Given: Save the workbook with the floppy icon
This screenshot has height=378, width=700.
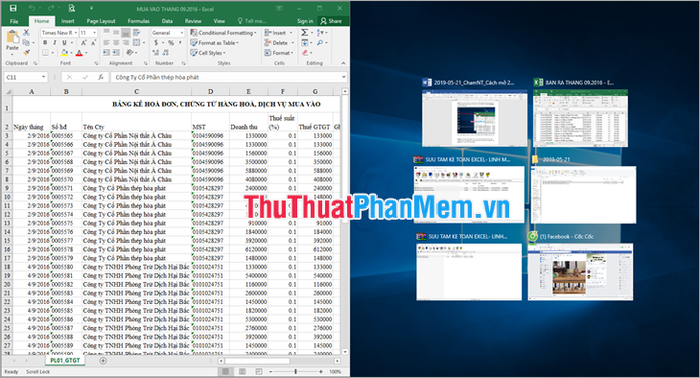Looking at the screenshot, I should (x=13, y=8).
